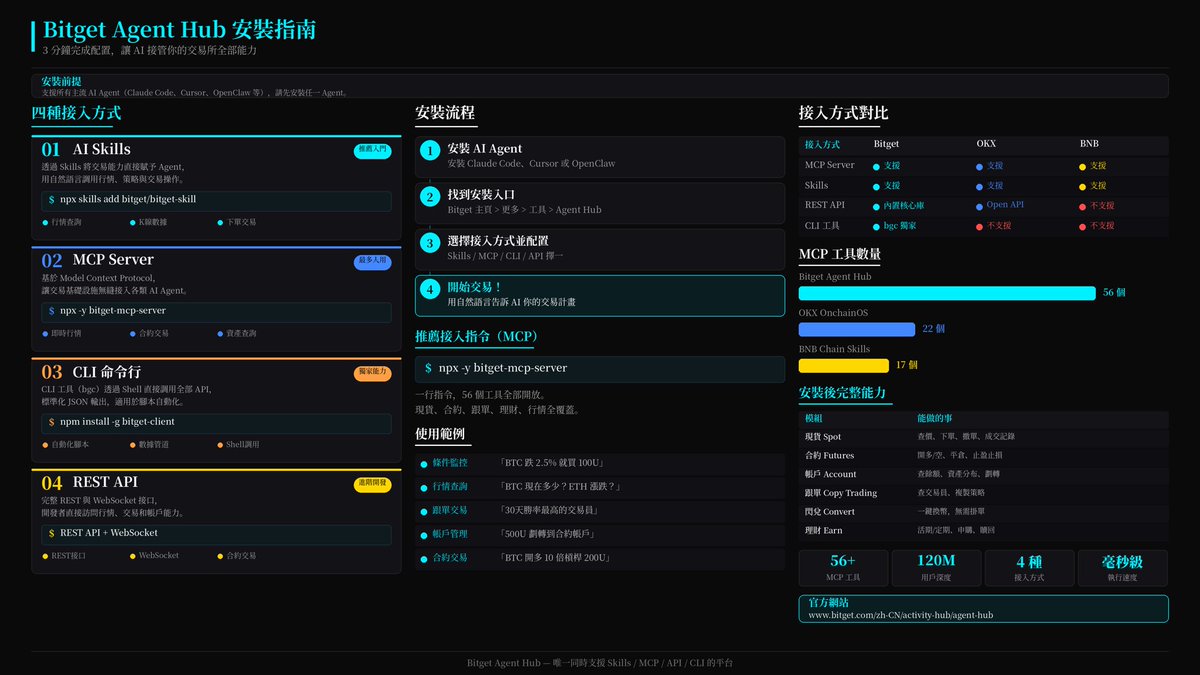Image resolution: width=1200 pixels, height=675 pixels.
Task: Click the 'AI Skills' card heading
Action: coord(102,149)
